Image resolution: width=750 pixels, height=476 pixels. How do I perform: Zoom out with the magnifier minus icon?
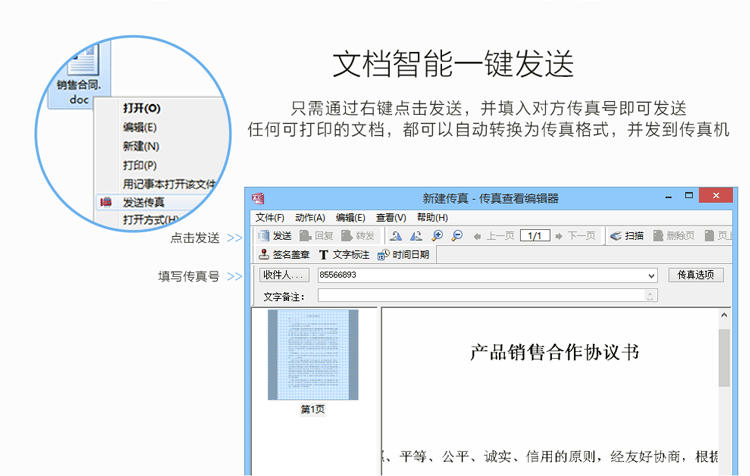point(457,236)
